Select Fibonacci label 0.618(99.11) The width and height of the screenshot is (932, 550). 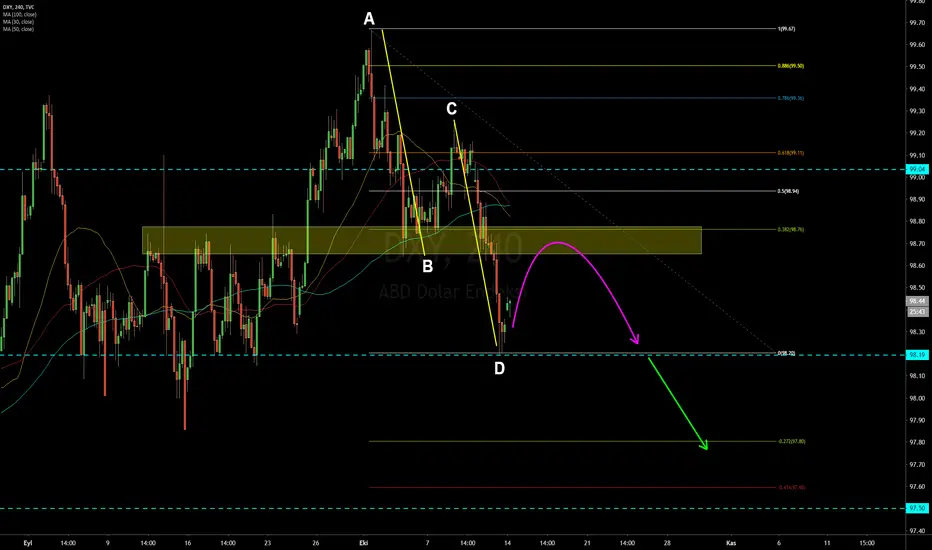click(x=791, y=153)
